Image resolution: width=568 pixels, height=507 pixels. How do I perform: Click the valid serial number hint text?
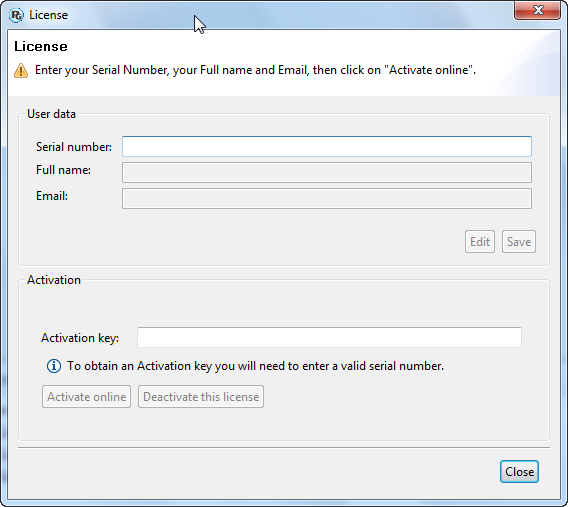(x=255, y=366)
